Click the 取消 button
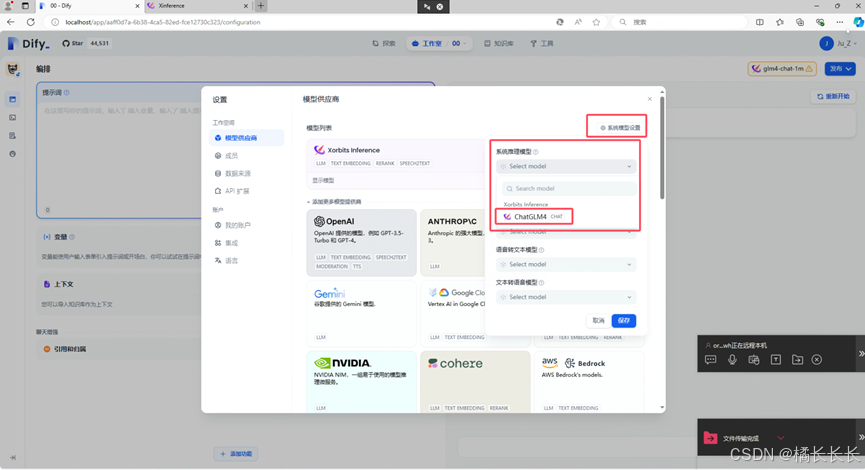Screen dimensions: 865x470 click(598, 321)
